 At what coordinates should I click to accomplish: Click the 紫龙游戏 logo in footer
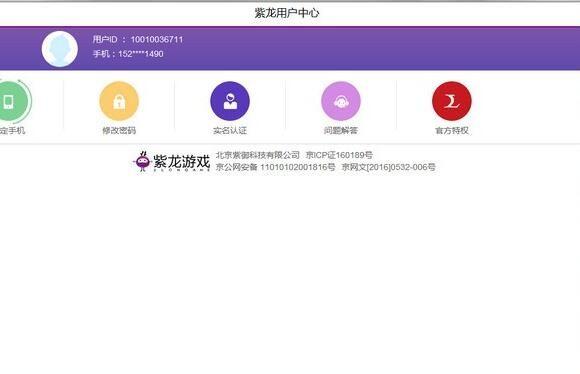pyautogui.click(x=172, y=162)
